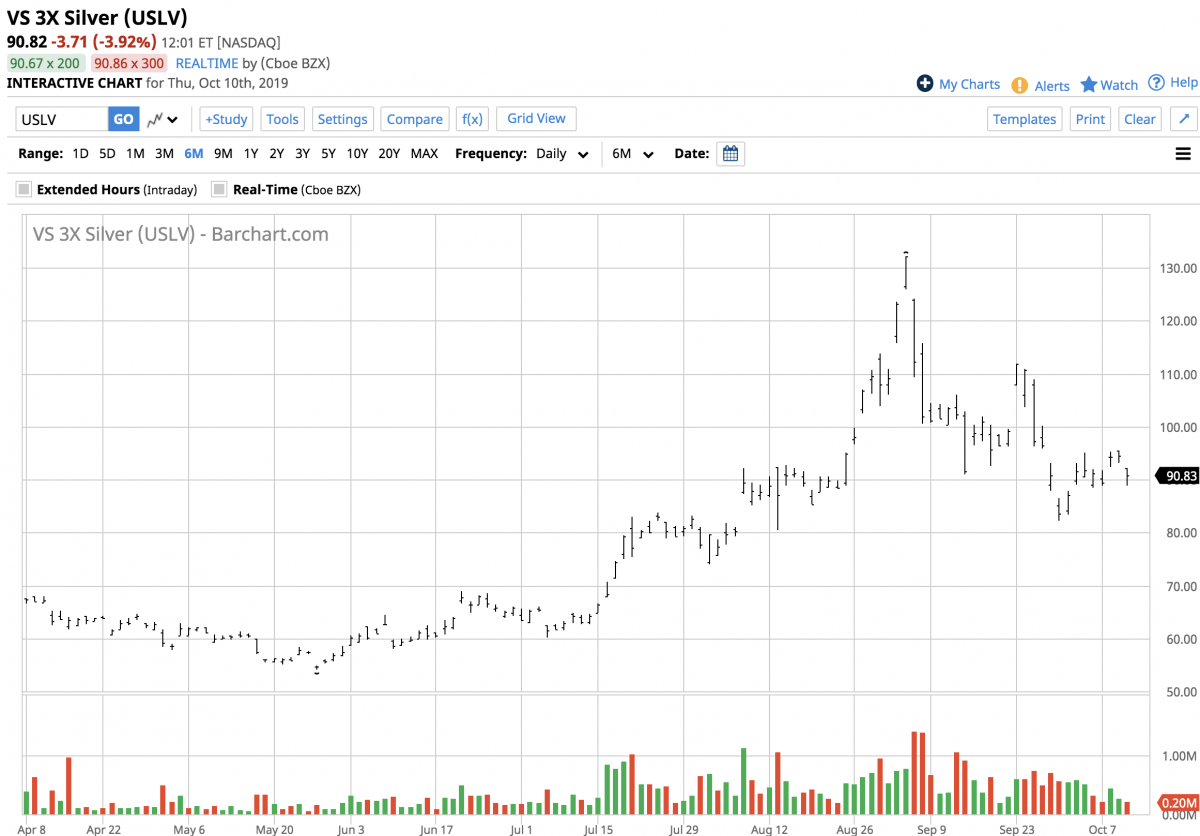The height and width of the screenshot is (836, 1200).
Task: Click the "110.00" price axis label
Action: tap(1178, 374)
